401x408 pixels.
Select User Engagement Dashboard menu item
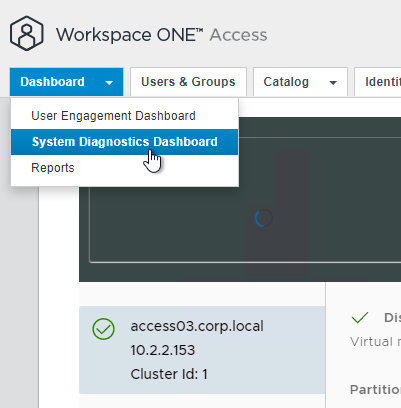[125, 116]
